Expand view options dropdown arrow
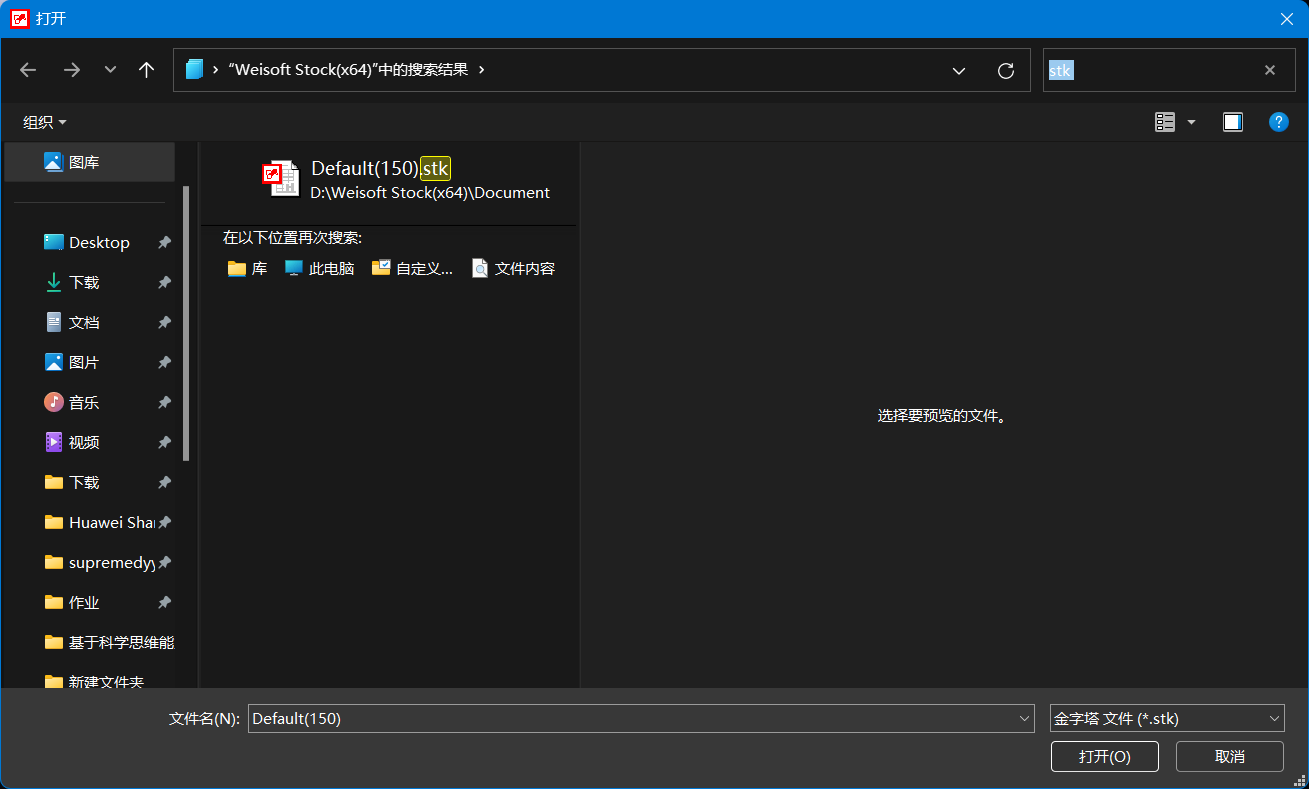The height and width of the screenshot is (789, 1309). coord(1191,122)
